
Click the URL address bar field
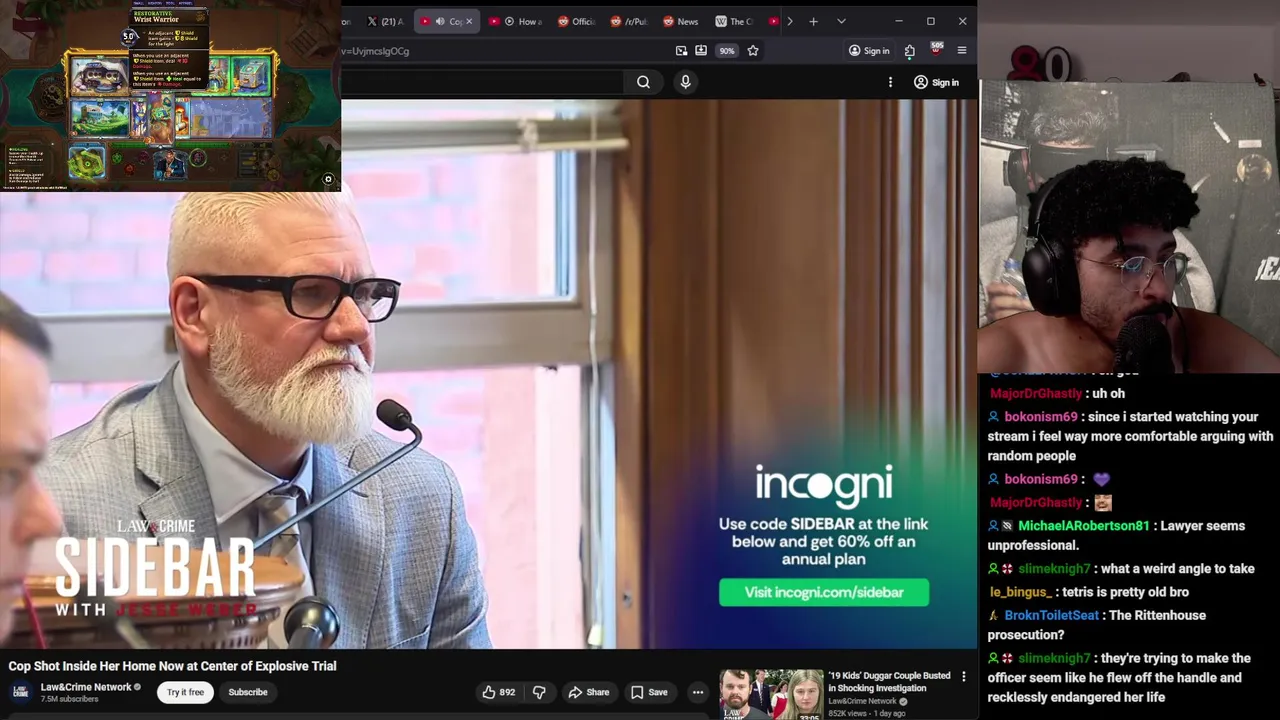[x=505, y=51]
